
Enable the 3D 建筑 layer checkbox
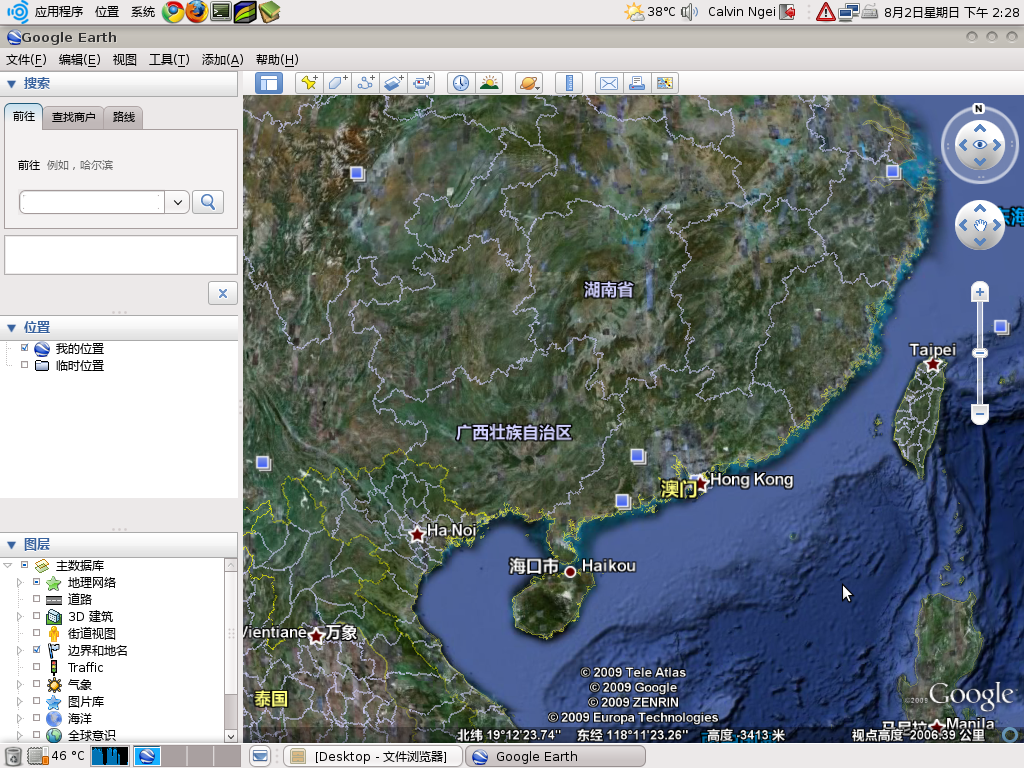pos(37,616)
